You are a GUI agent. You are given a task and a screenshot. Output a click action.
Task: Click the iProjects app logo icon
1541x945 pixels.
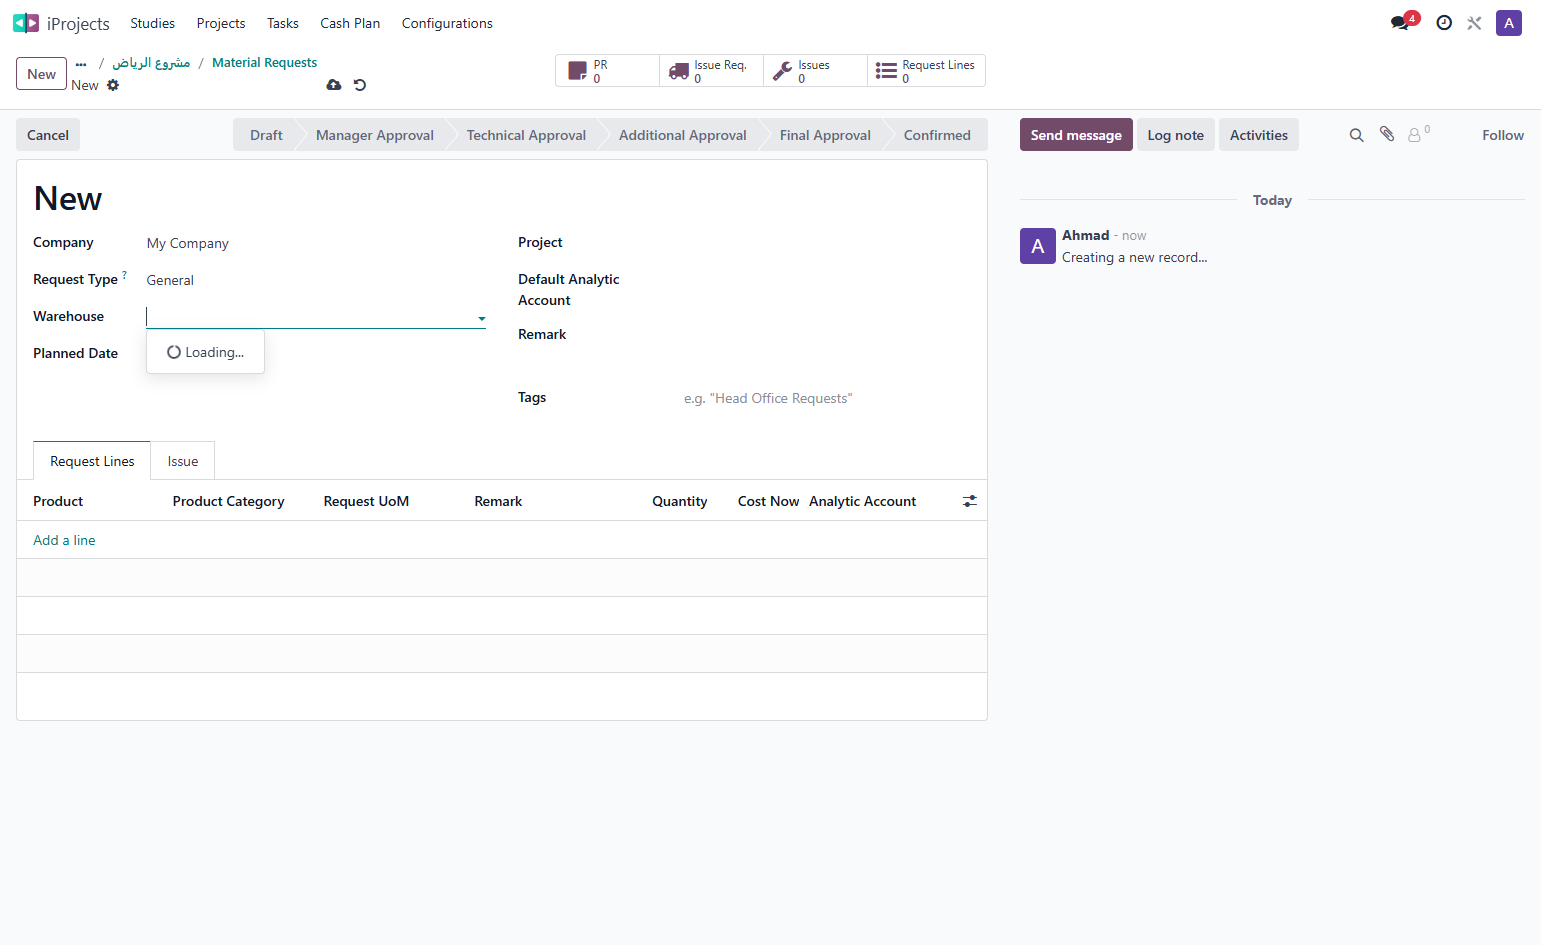[26, 23]
